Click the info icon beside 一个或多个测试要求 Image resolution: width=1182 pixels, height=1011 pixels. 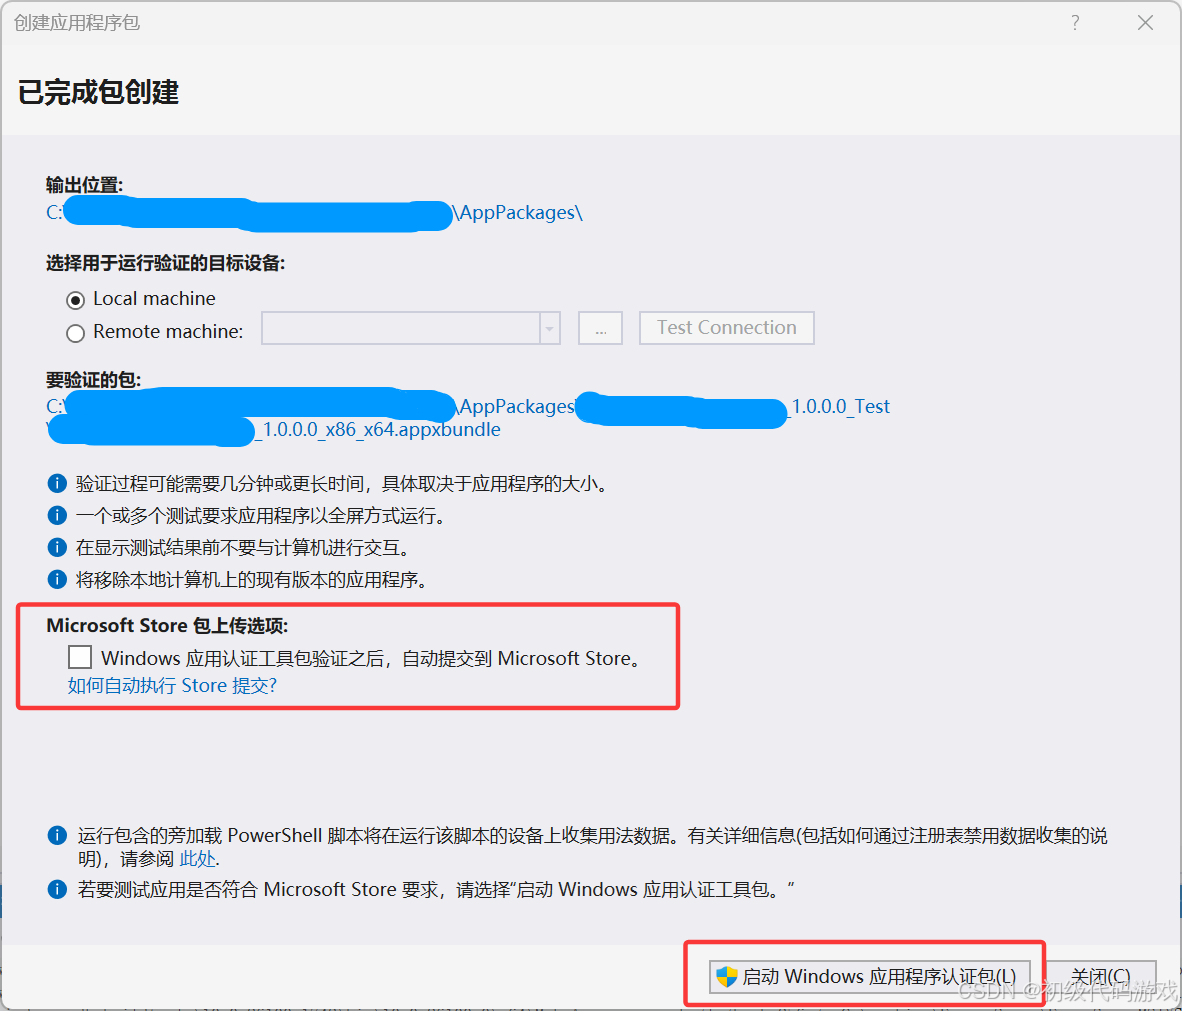coord(57,515)
